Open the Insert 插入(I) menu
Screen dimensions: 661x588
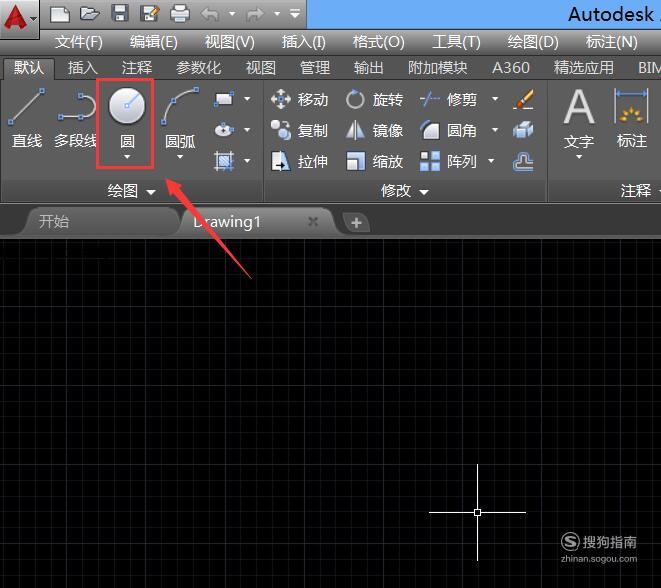304,42
